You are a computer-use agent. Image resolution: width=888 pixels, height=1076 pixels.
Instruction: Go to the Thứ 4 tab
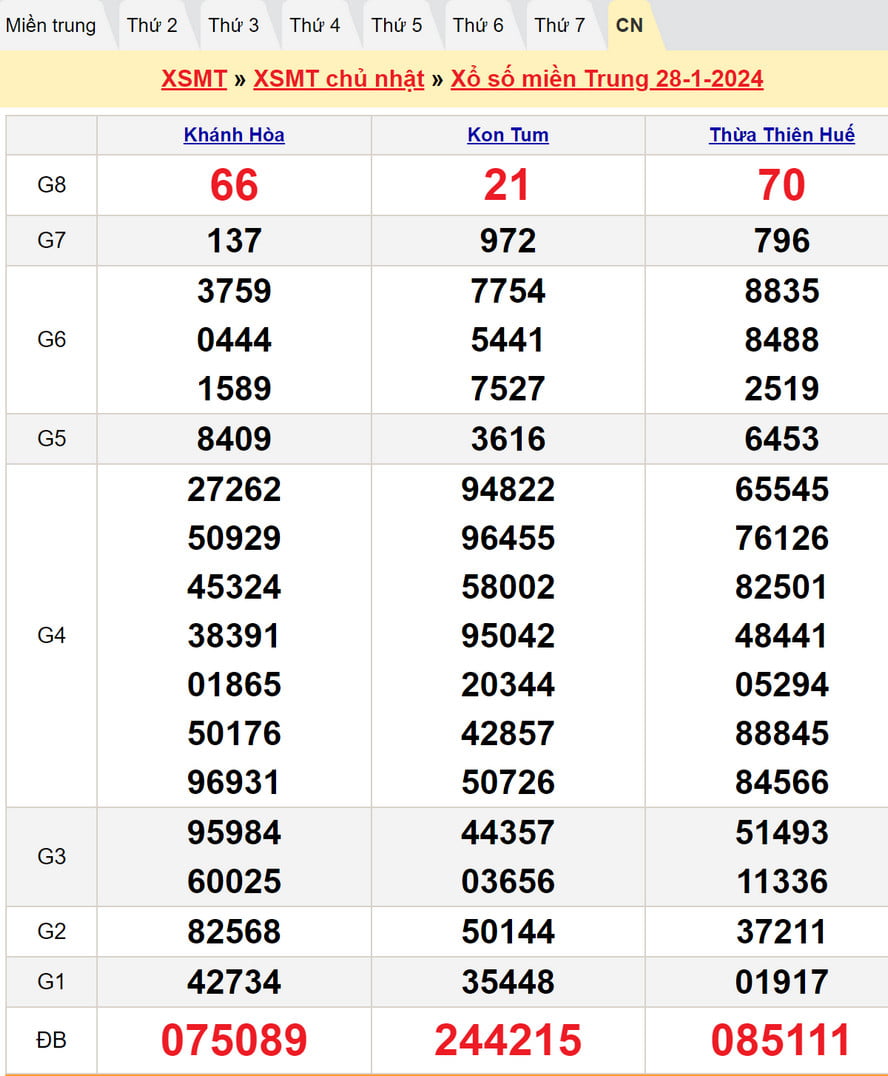(x=315, y=25)
